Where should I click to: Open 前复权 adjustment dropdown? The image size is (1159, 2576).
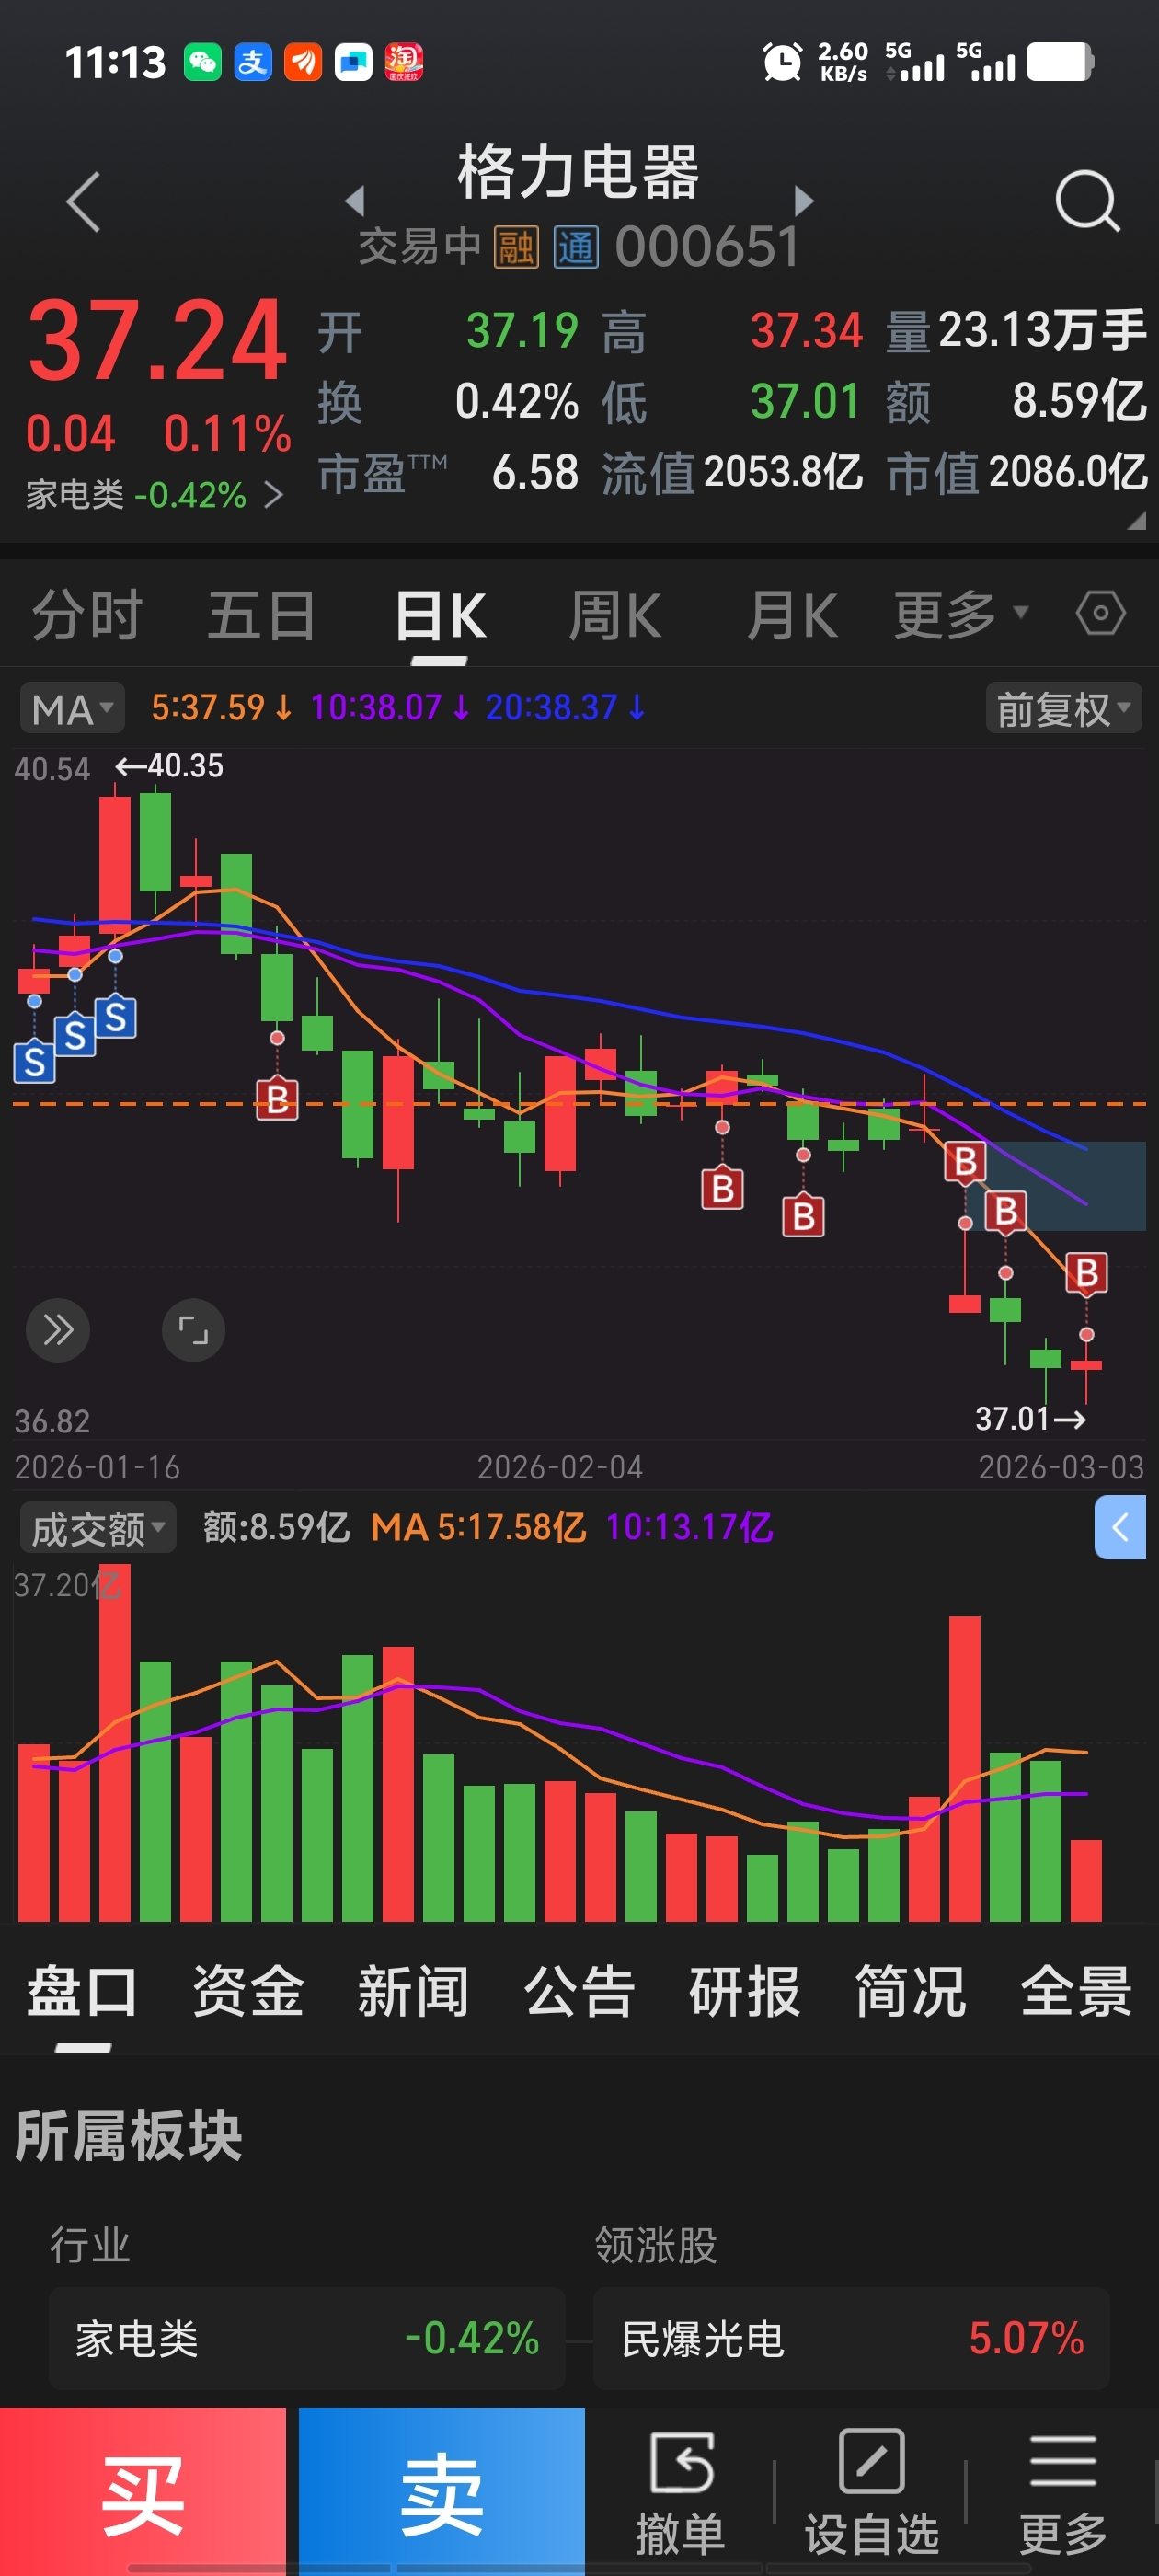1064,708
